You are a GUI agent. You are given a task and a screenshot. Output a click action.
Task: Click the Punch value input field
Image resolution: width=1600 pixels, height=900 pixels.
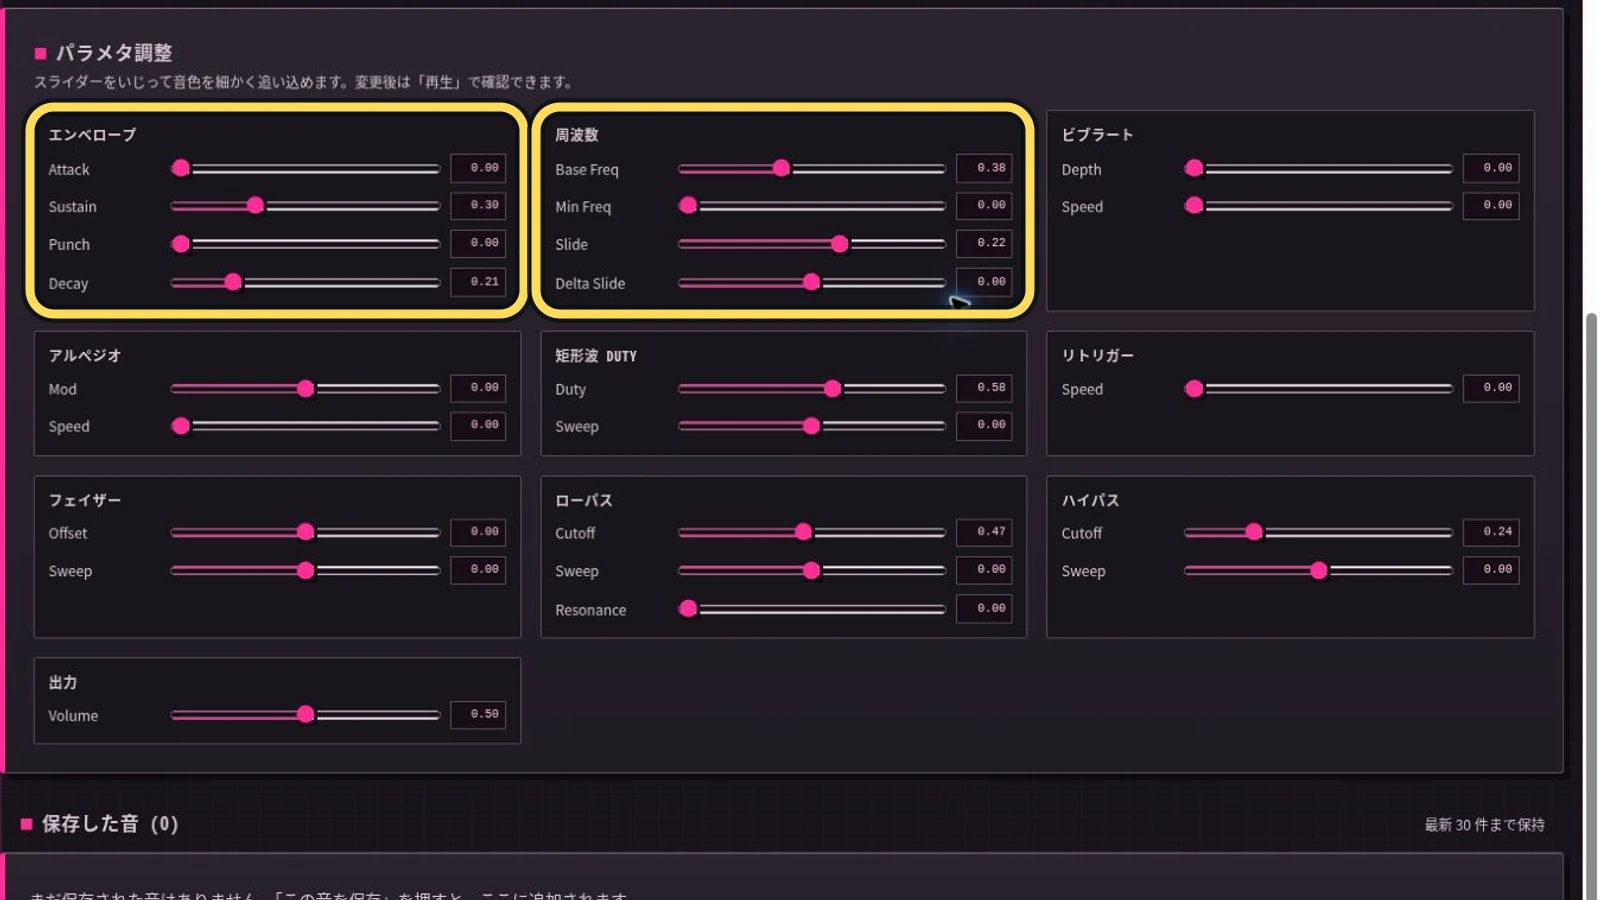pyautogui.click(x=478, y=243)
